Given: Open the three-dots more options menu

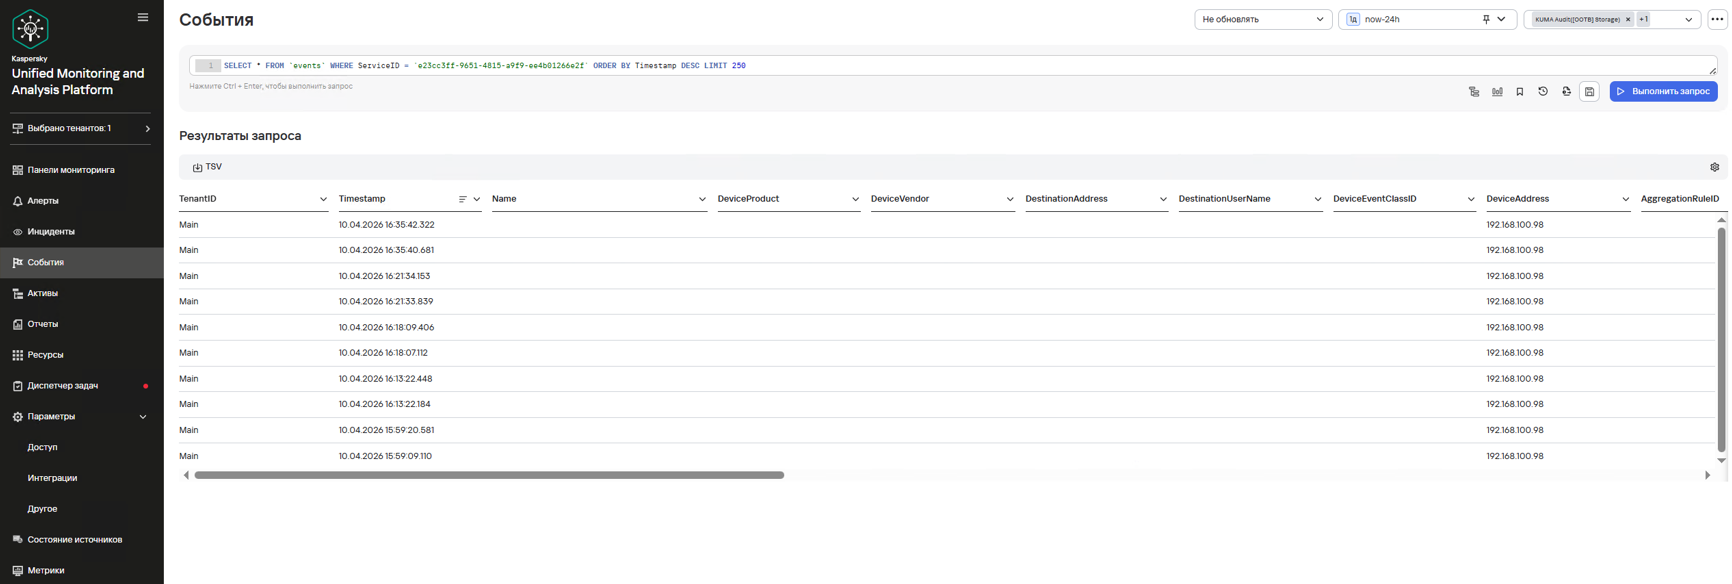Looking at the screenshot, I should click(1717, 19).
